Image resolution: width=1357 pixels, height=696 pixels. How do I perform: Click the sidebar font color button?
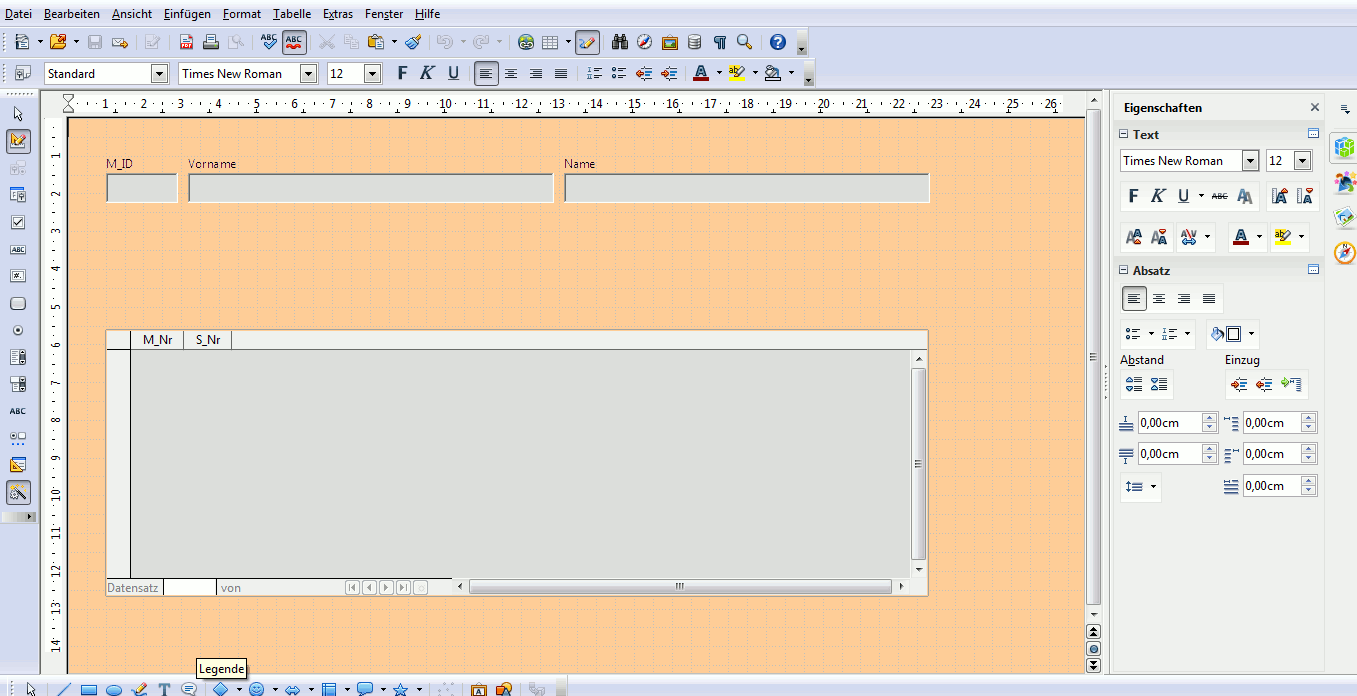[x=1241, y=238]
